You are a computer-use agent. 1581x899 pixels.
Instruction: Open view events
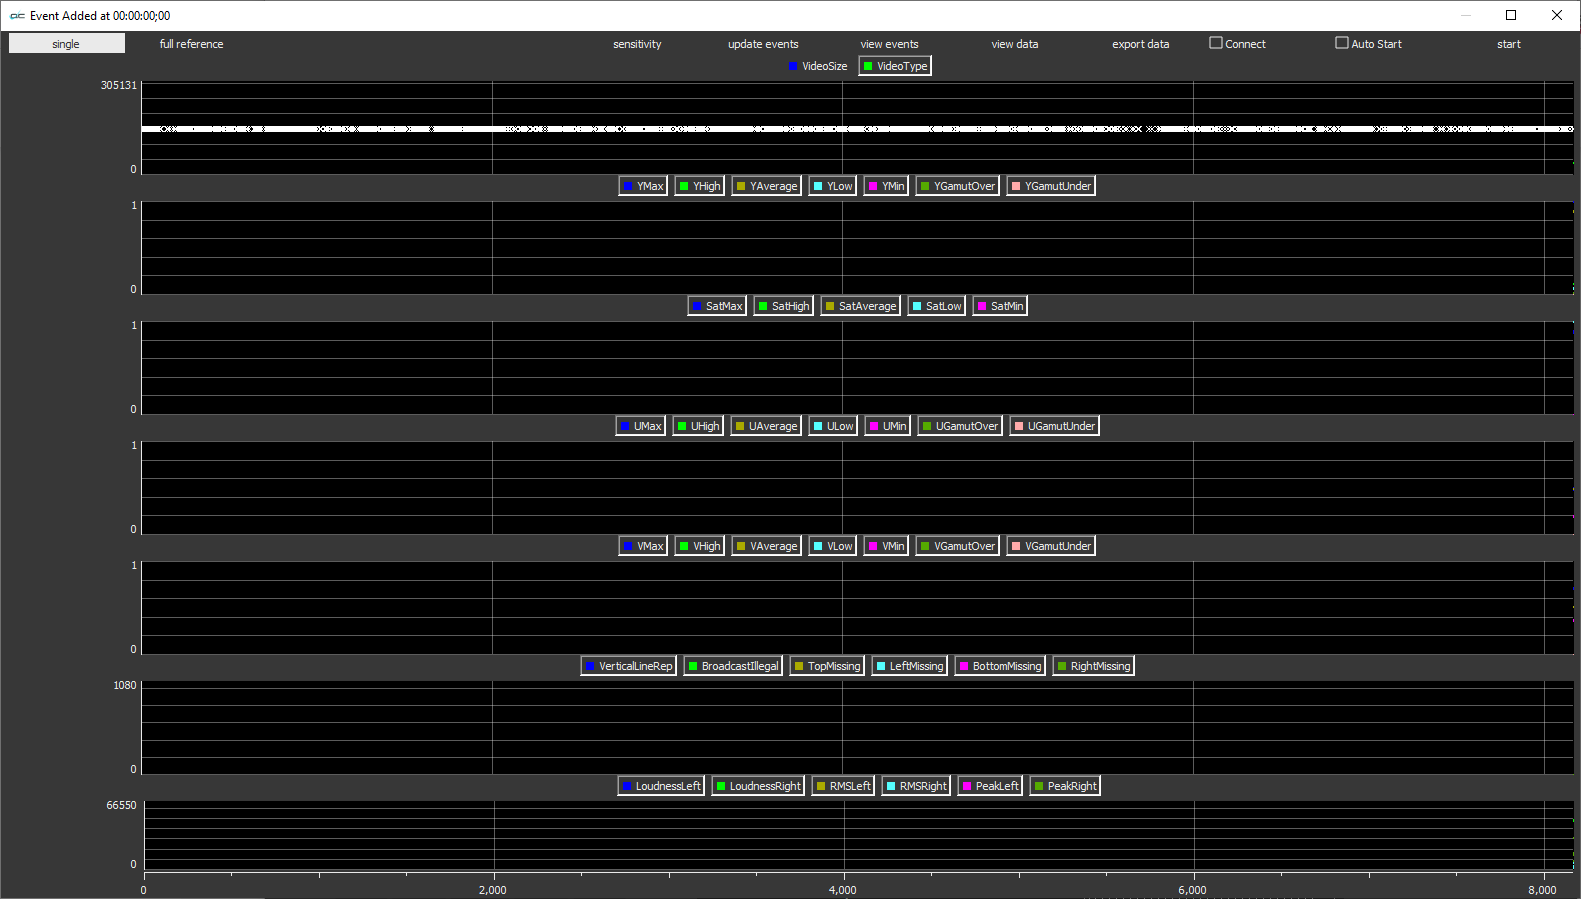point(889,43)
